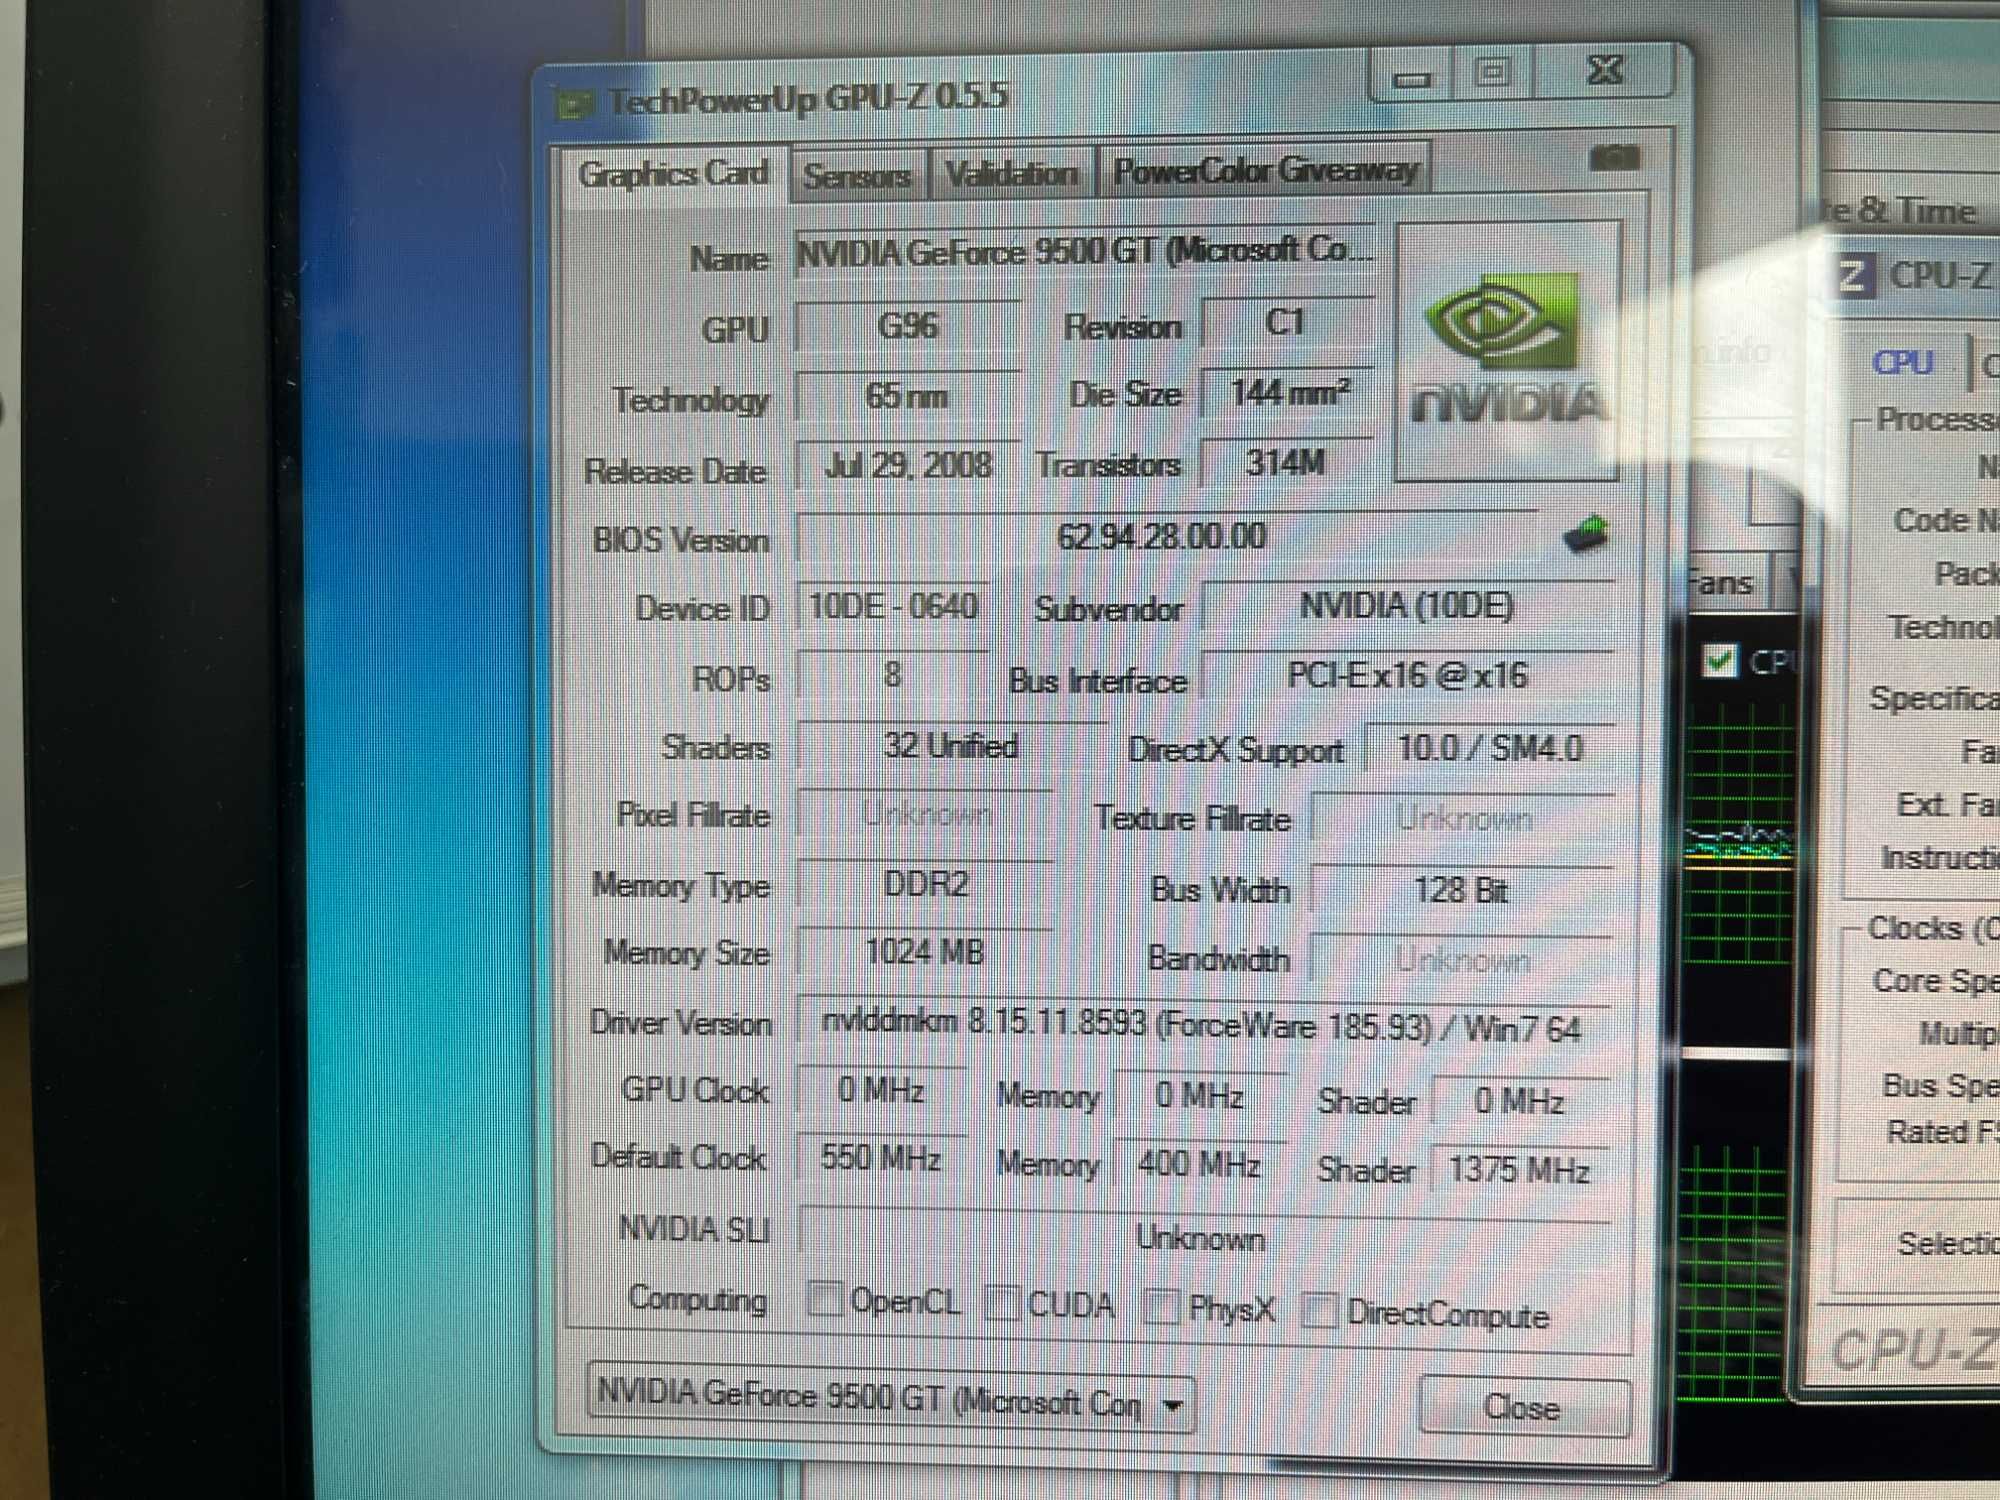
Task: Click the Bus Interface value PCI-E x16 @ x16
Action: (x=1408, y=677)
